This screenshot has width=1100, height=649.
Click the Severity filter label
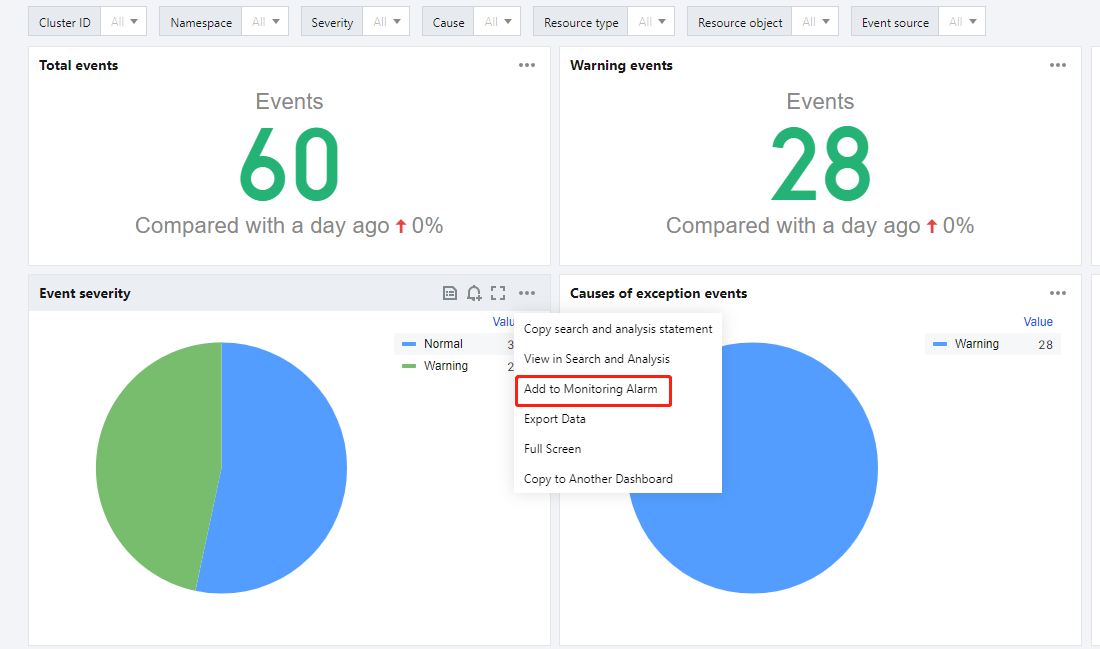333,22
